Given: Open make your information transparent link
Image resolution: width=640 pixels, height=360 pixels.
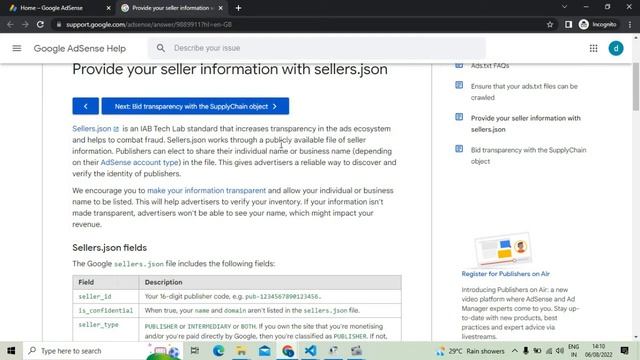Looking at the screenshot, I should click(x=206, y=191).
